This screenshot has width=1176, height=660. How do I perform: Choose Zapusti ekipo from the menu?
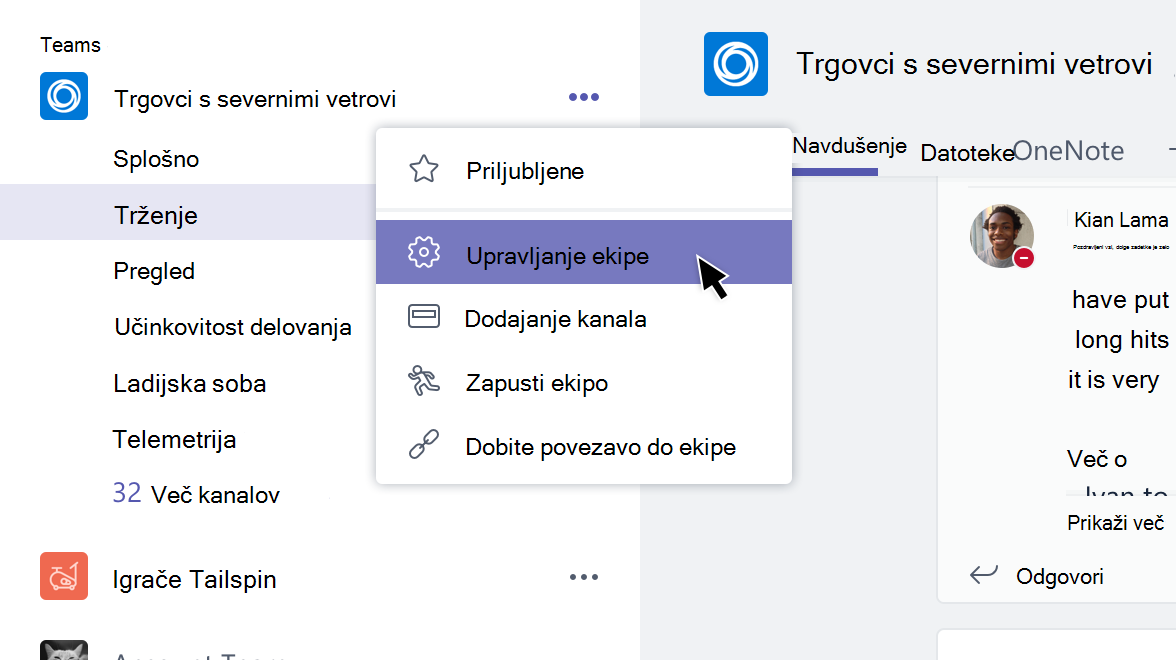pos(584,382)
